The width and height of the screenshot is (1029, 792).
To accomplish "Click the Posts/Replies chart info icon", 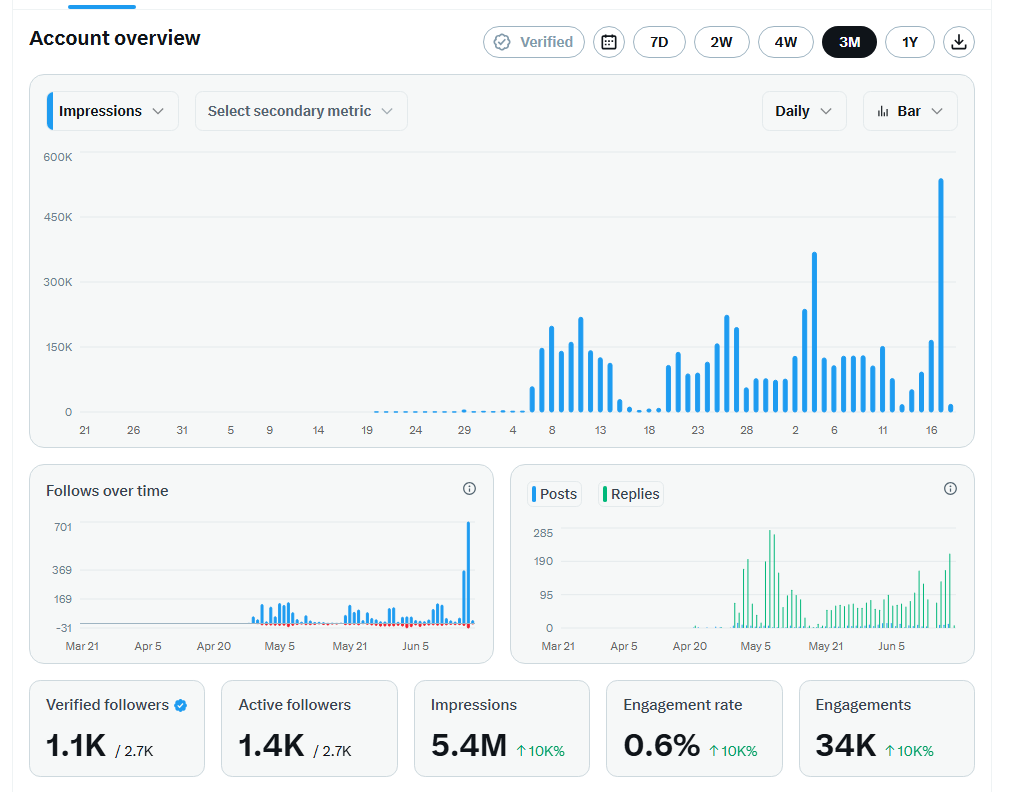I will click(950, 488).
